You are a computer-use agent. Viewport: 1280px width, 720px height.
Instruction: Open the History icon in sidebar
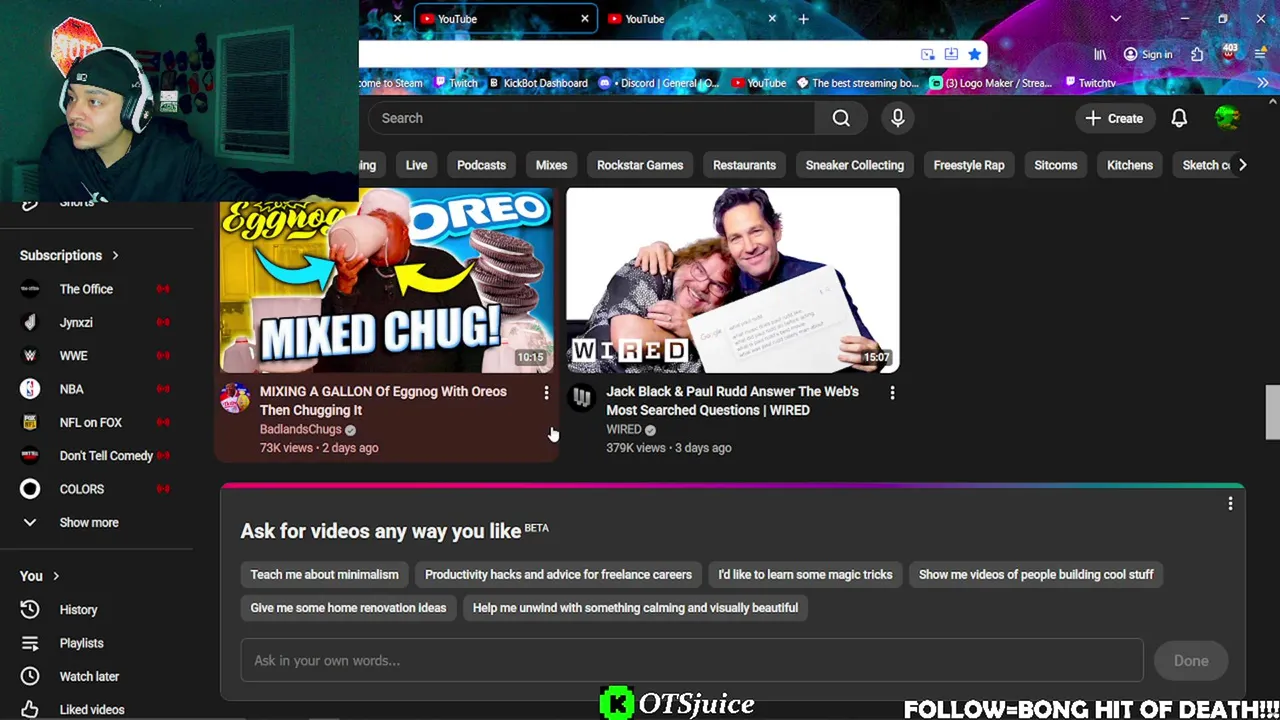[x=30, y=609]
